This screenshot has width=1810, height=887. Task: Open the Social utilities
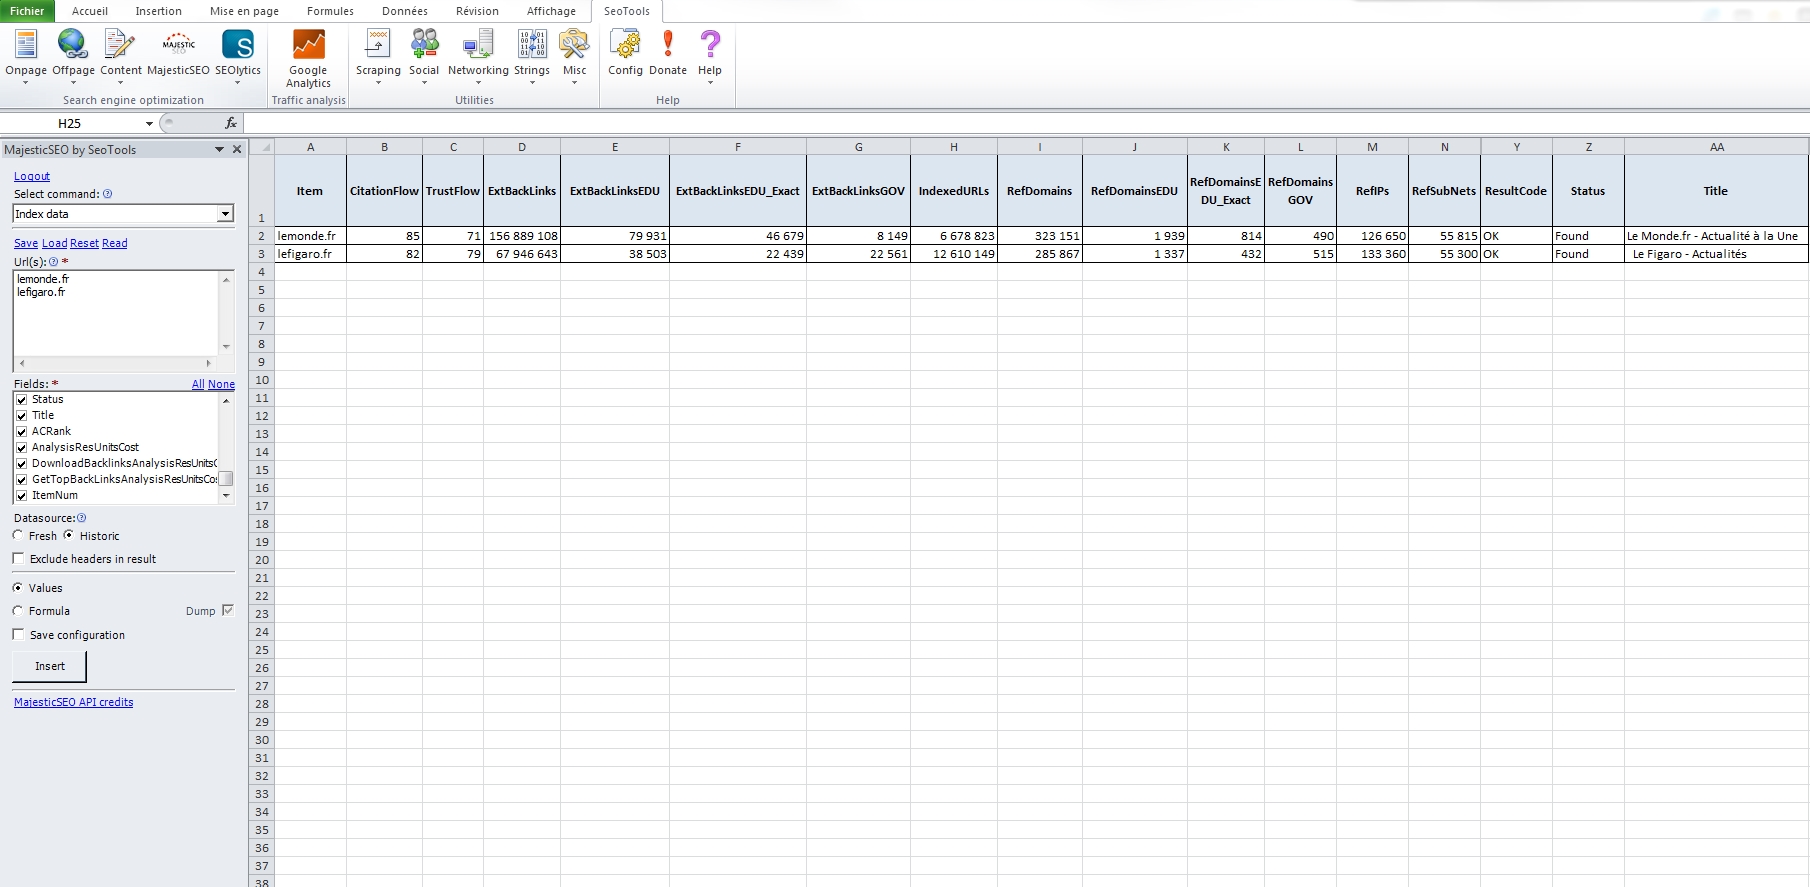coord(424,55)
